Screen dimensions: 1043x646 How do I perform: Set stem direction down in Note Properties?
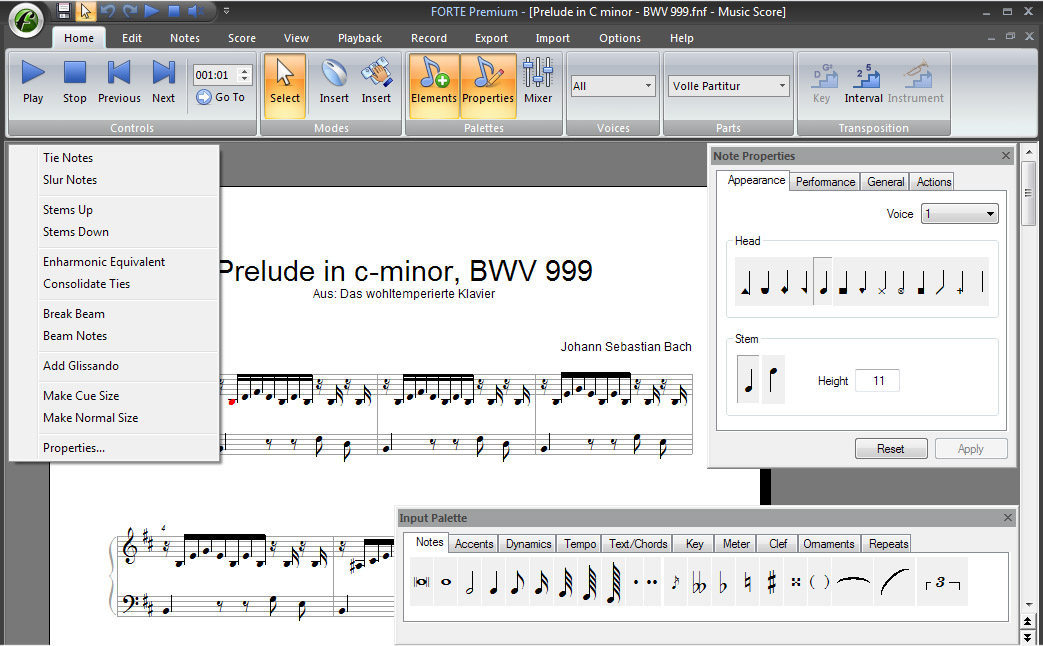point(773,380)
